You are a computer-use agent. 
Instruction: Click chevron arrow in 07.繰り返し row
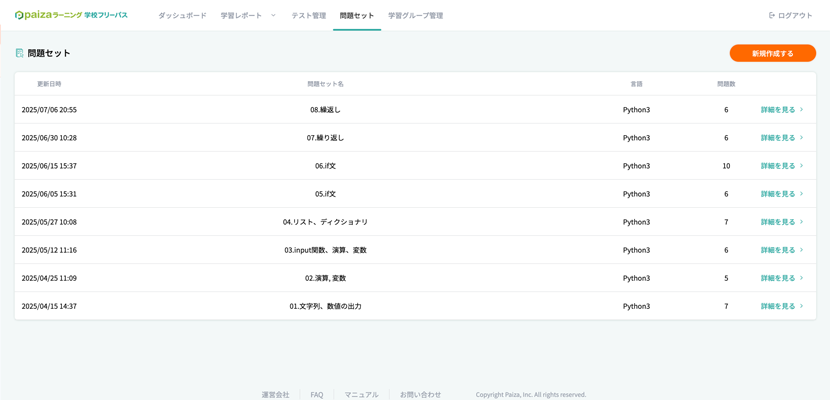pyautogui.click(x=801, y=138)
